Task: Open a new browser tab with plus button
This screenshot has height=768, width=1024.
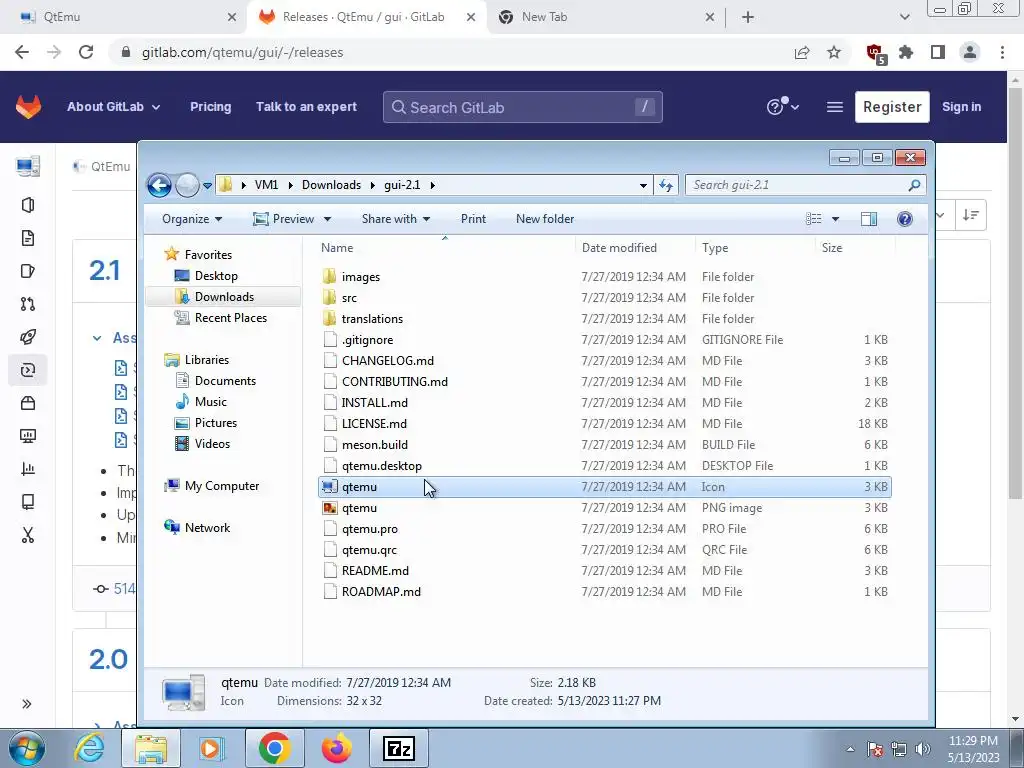Action: [748, 17]
